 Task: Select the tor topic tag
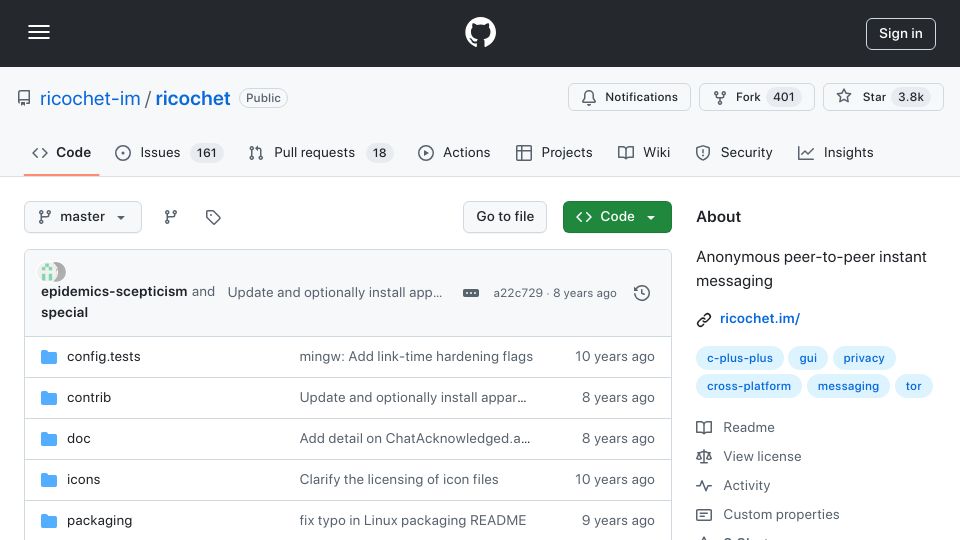pyautogui.click(x=913, y=386)
